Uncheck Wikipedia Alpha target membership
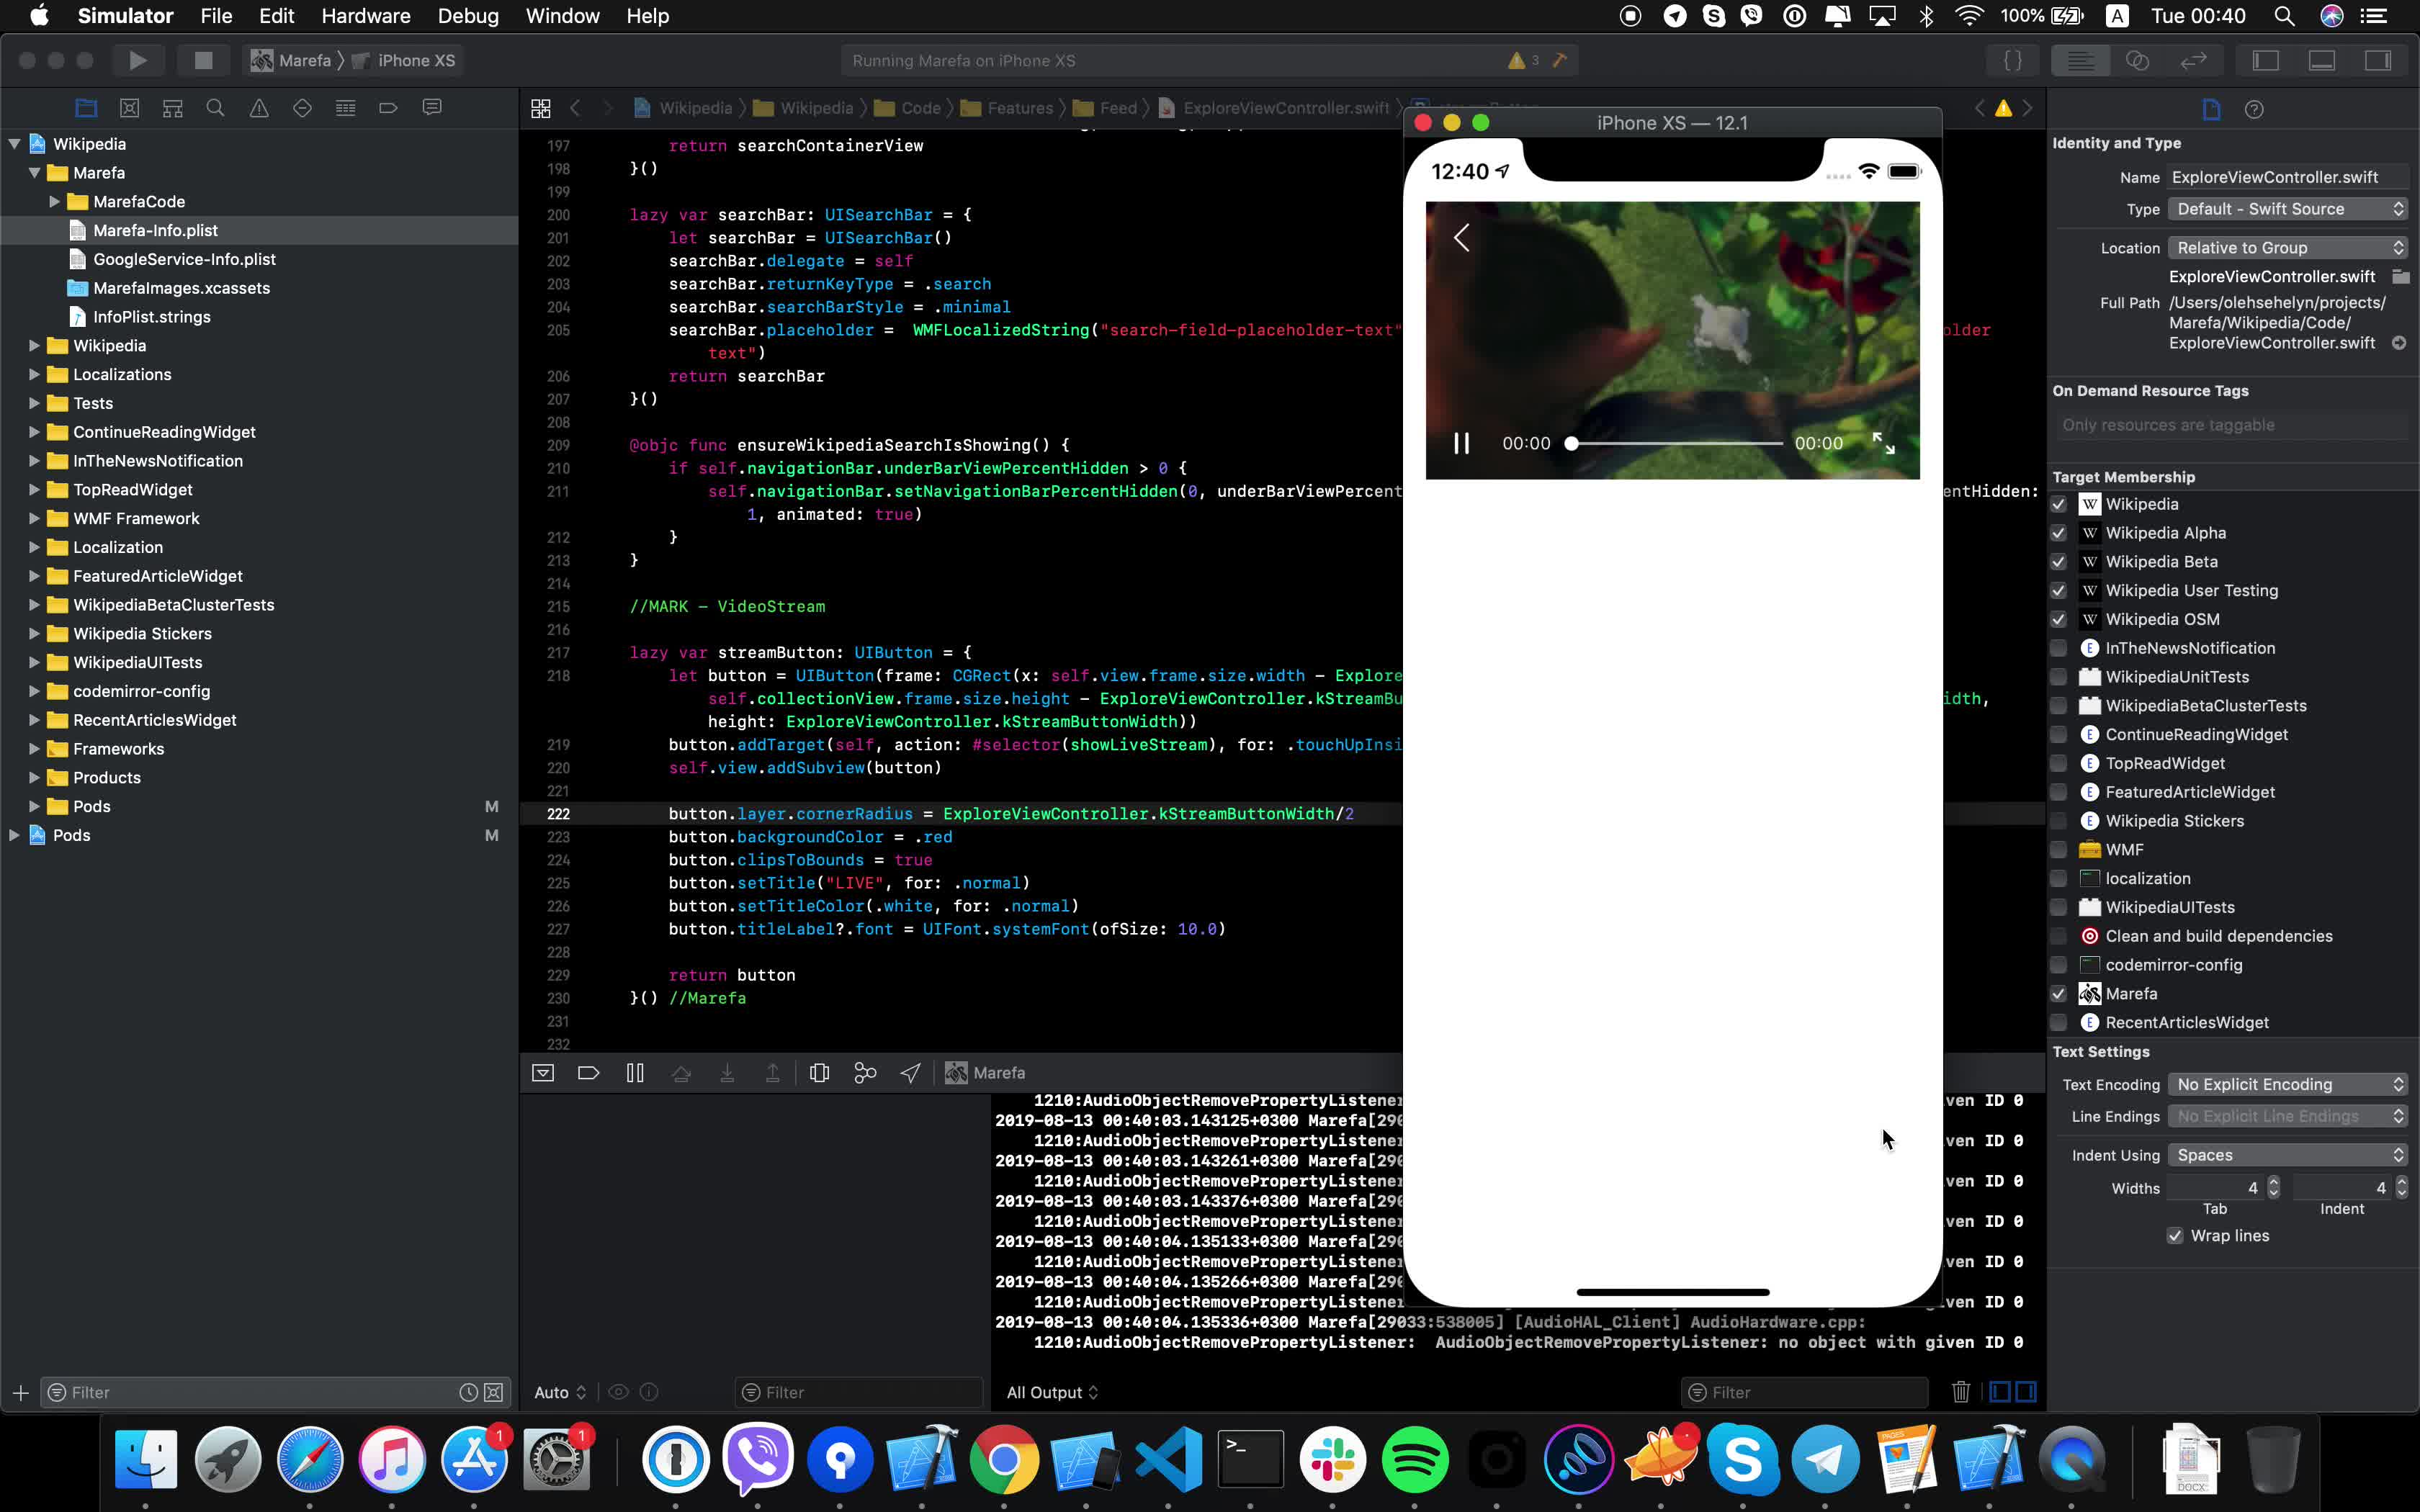This screenshot has height=1512, width=2420. tap(2058, 533)
